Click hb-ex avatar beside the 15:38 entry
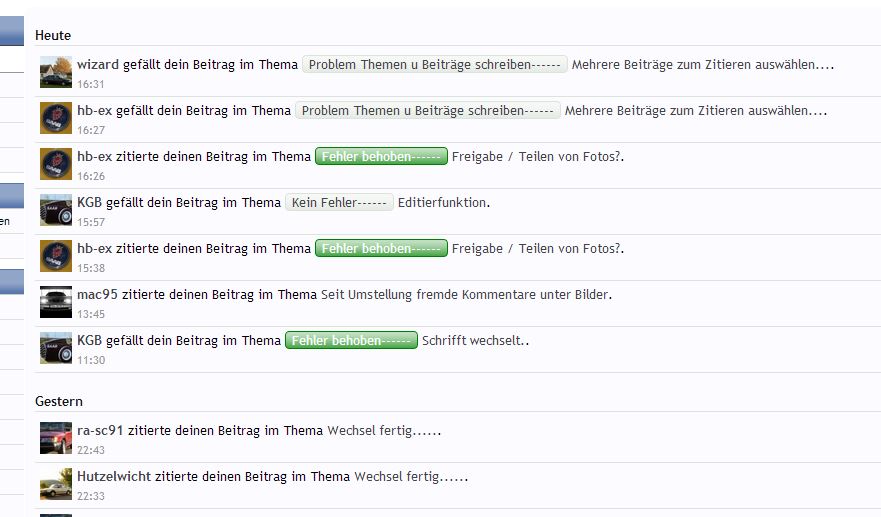This screenshot has height=517, width=881. 56,256
